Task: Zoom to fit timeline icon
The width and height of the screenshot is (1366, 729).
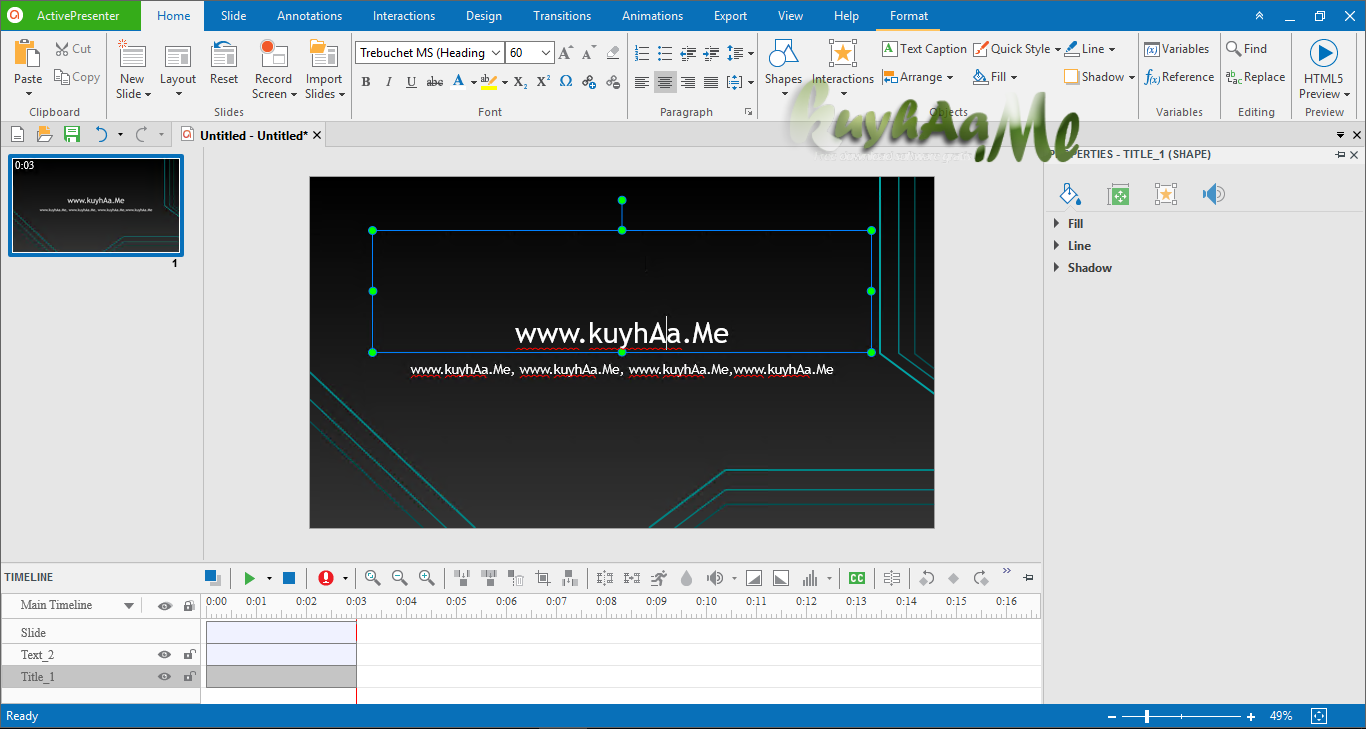Action: (372, 577)
